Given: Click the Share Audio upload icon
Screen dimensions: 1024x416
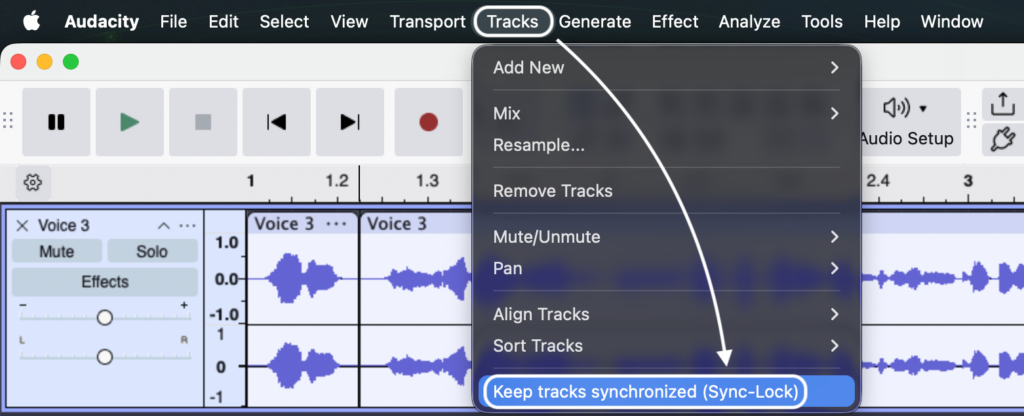Looking at the screenshot, I should pos(1000,105).
